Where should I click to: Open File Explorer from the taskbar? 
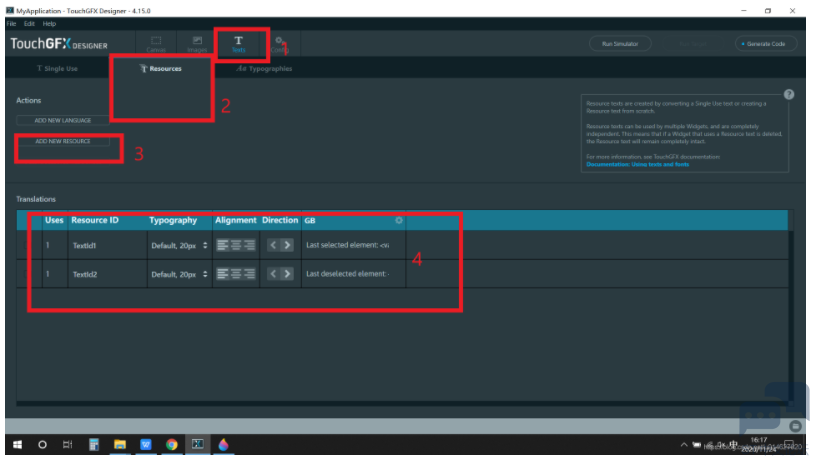[120, 445]
